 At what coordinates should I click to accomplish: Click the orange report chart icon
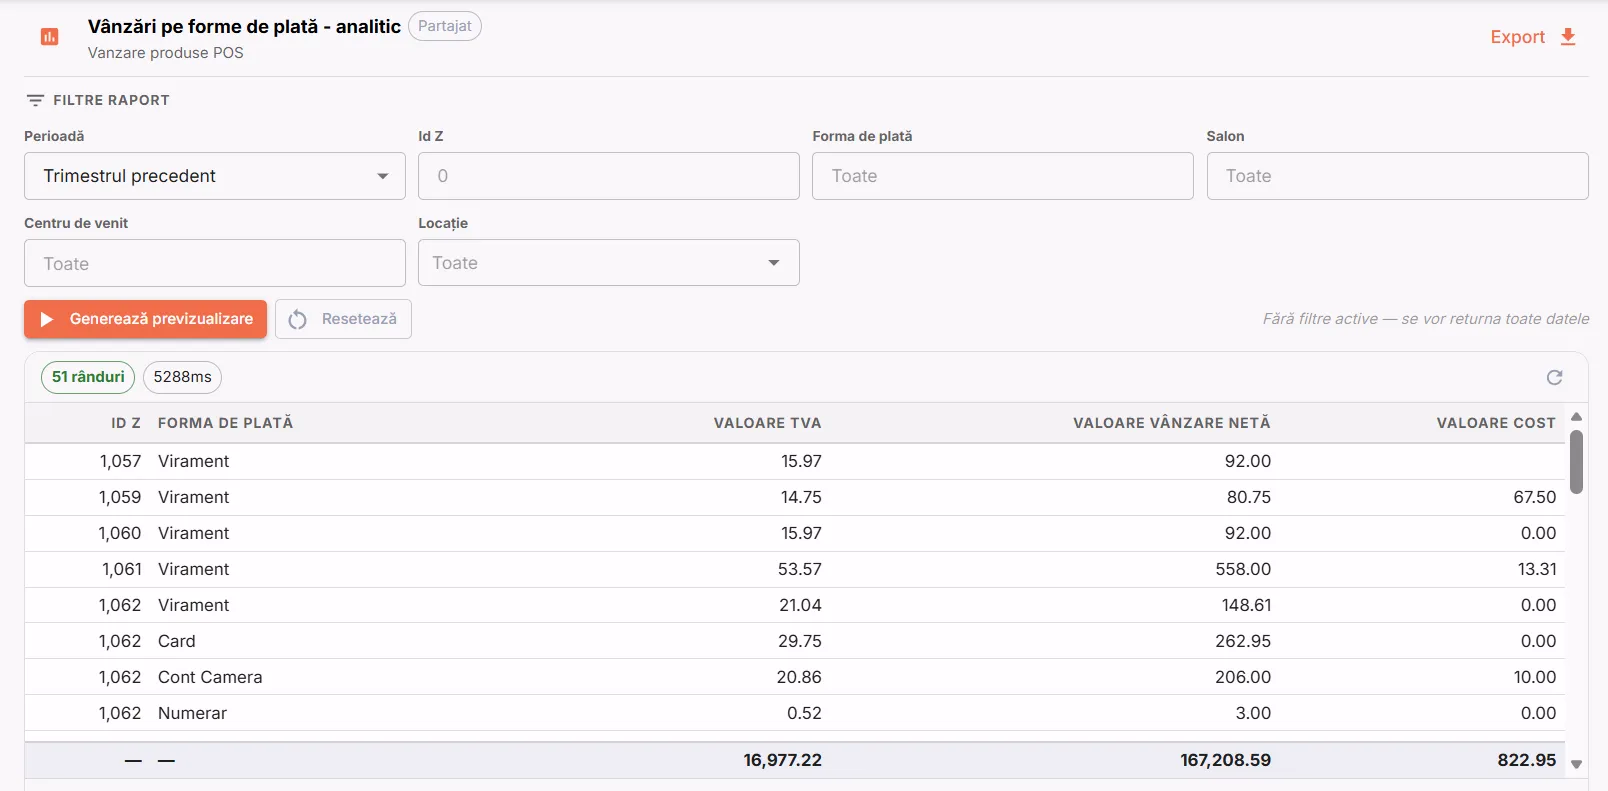[49, 37]
